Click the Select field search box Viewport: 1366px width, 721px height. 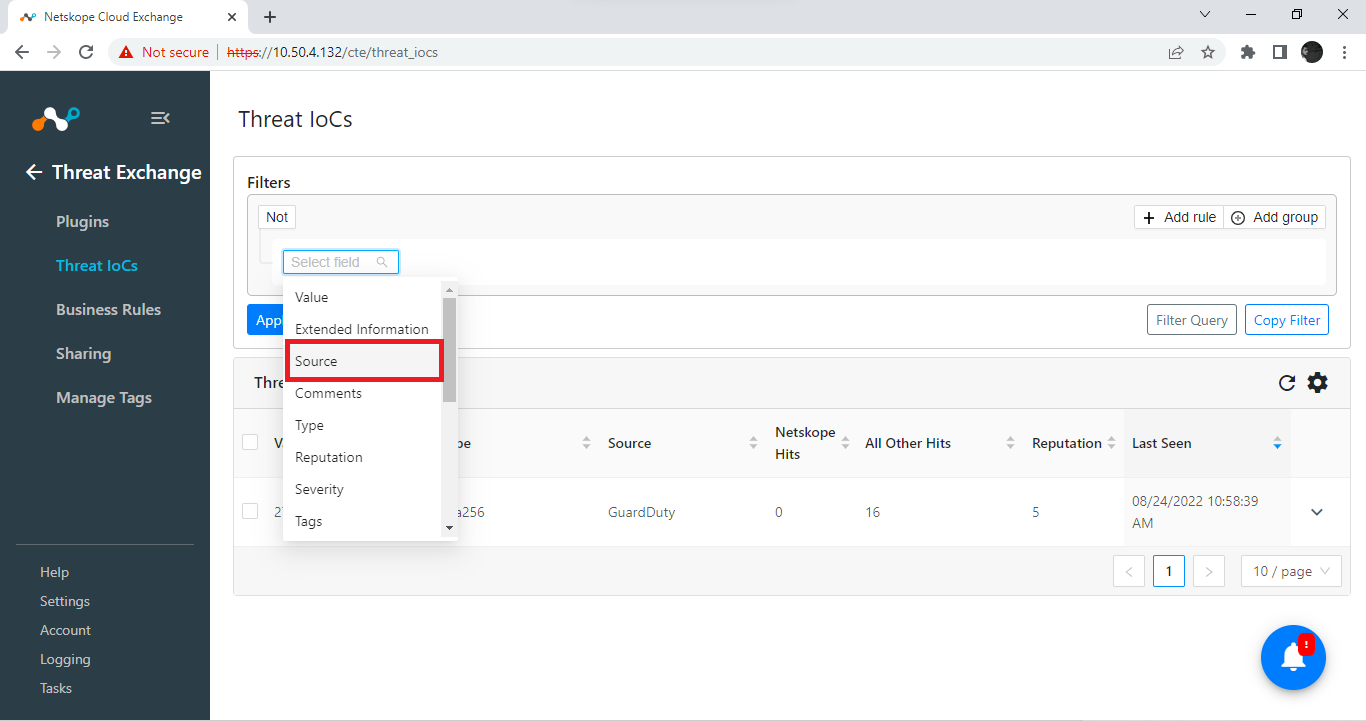[x=341, y=262]
